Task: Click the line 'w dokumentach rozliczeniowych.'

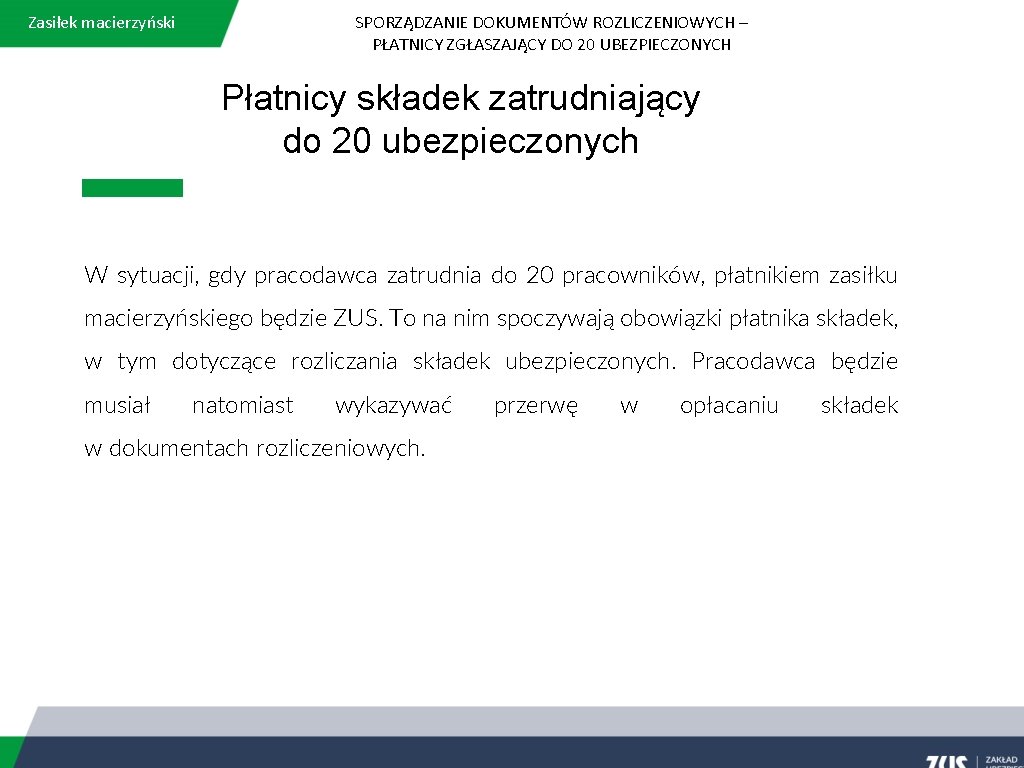Action: pyautogui.click(x=255, y=448)
